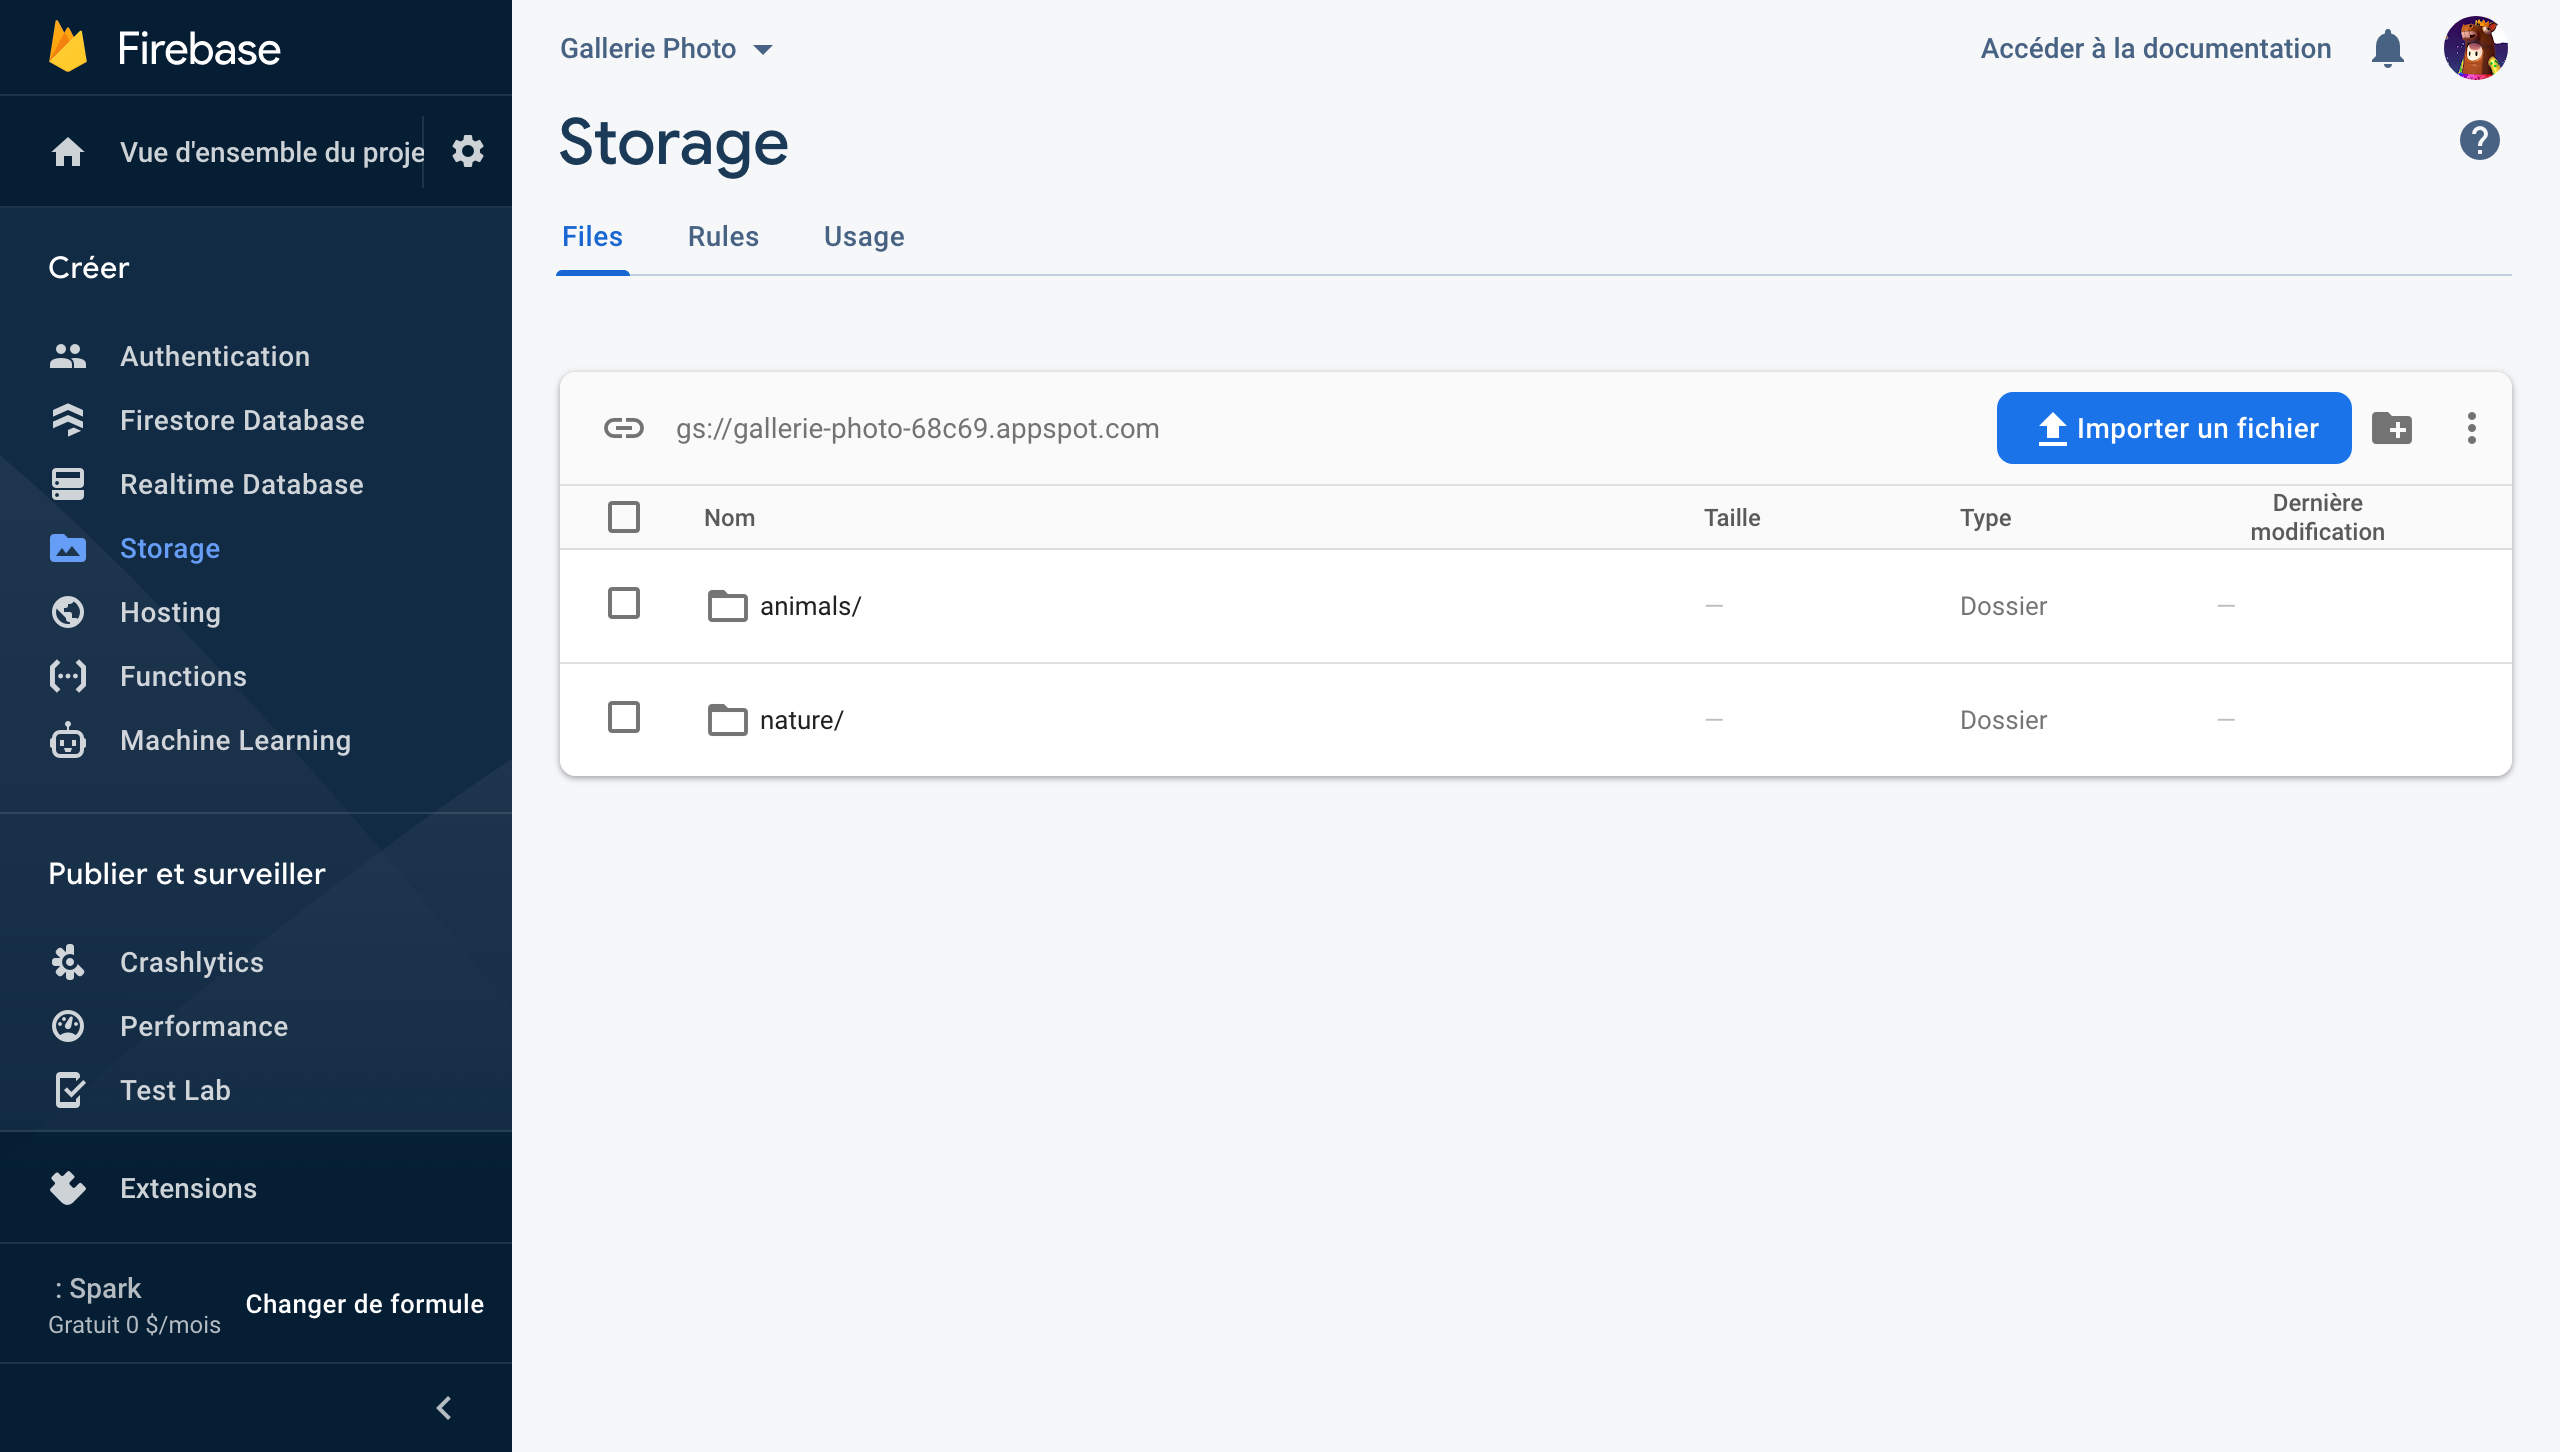Image resolution: width=2560 pixels, height=1452 pixels.
Task: Open Crashlytics from sidebar
Action: 192,962
